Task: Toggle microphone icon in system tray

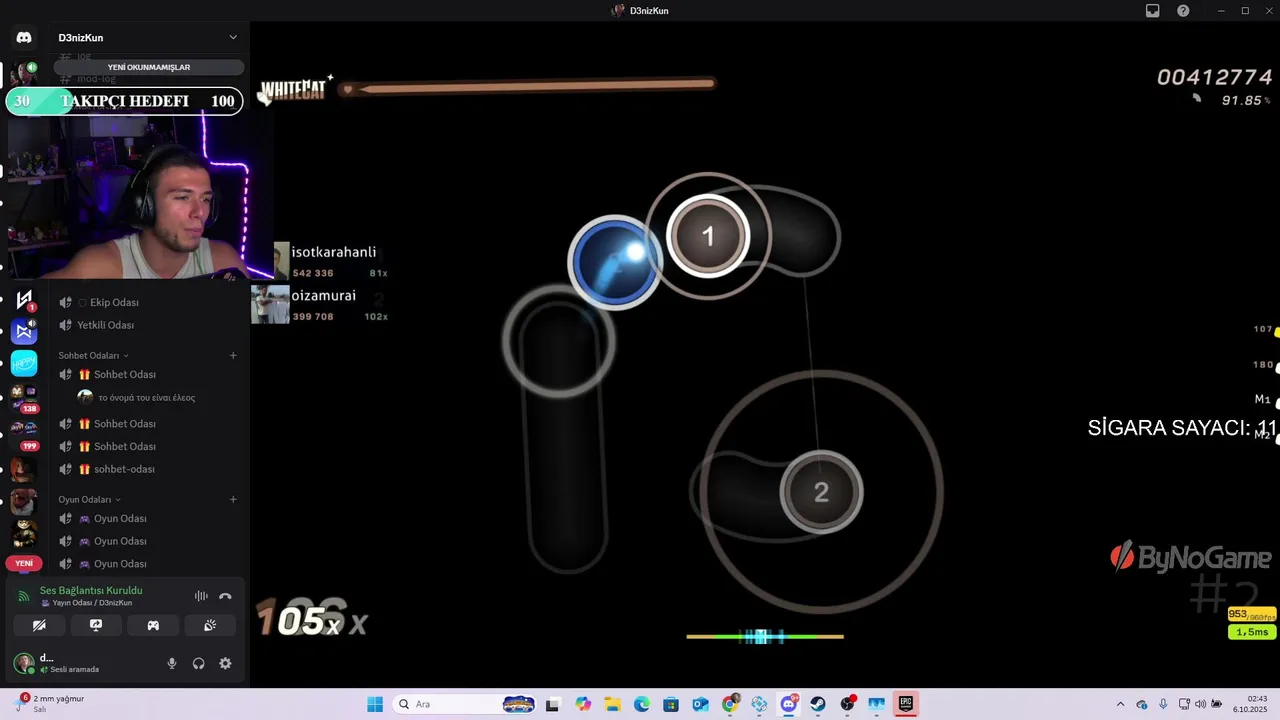Action: [1163, 704]
